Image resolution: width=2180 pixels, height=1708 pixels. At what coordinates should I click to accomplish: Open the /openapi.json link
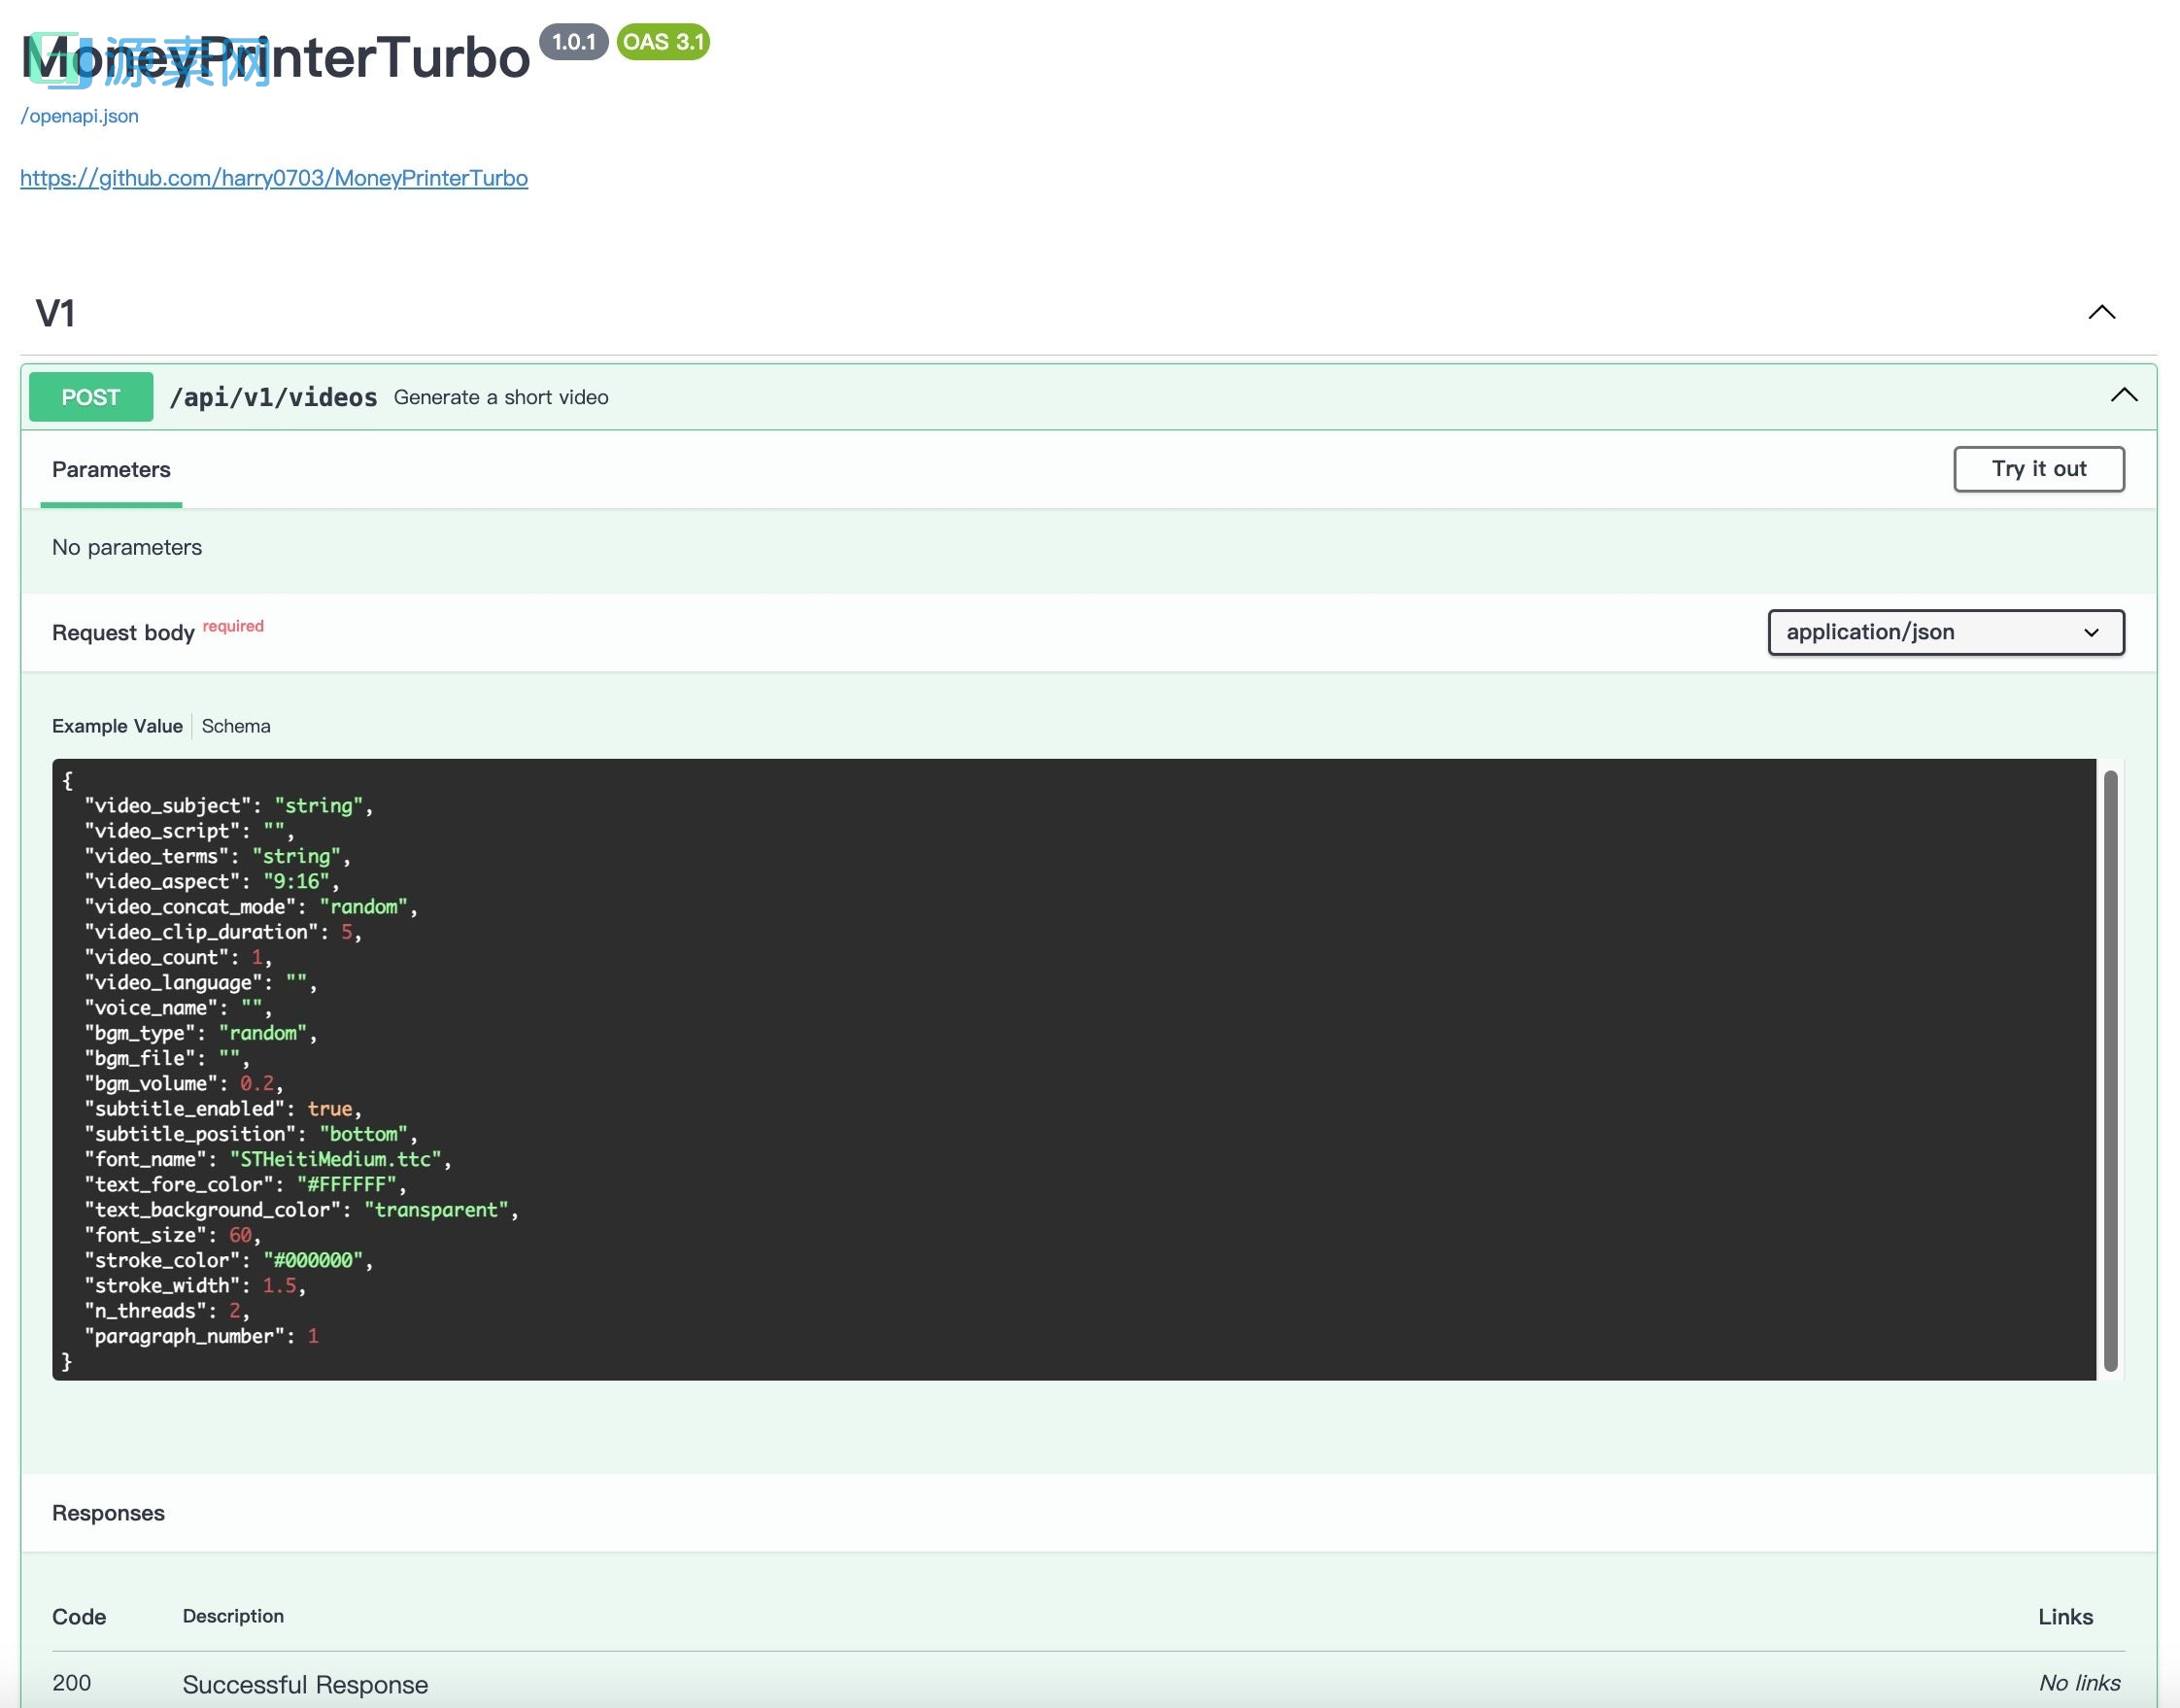pyautogui.click(x=80, y=116)
